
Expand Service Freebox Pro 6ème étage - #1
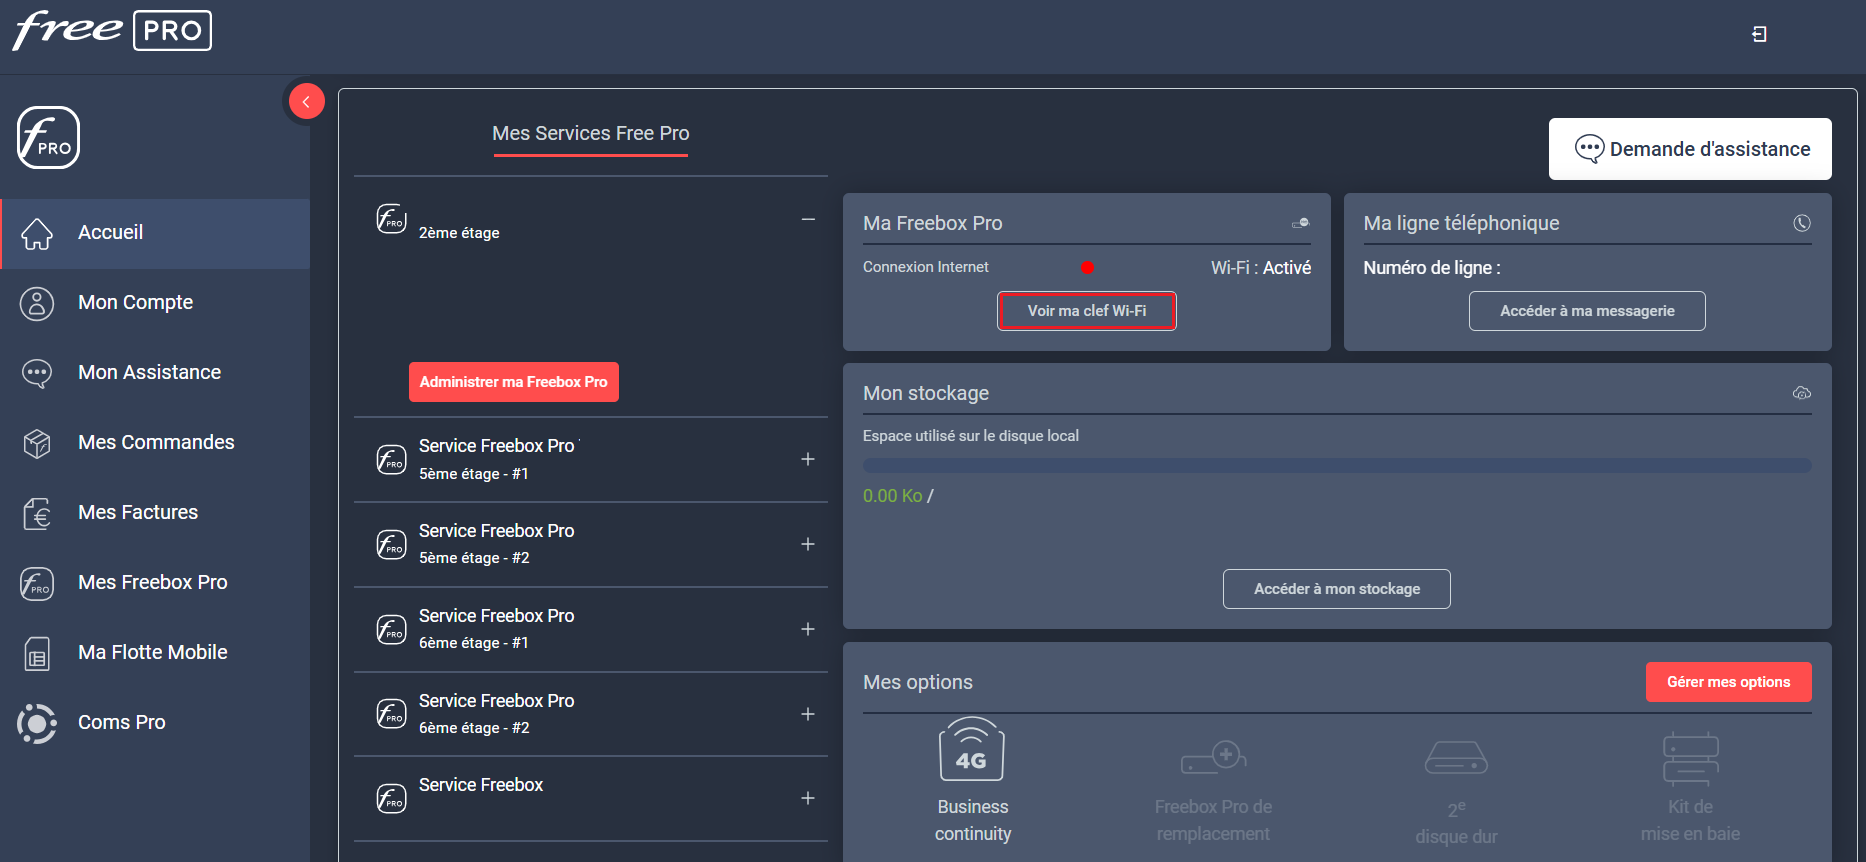tap(808, 629)
